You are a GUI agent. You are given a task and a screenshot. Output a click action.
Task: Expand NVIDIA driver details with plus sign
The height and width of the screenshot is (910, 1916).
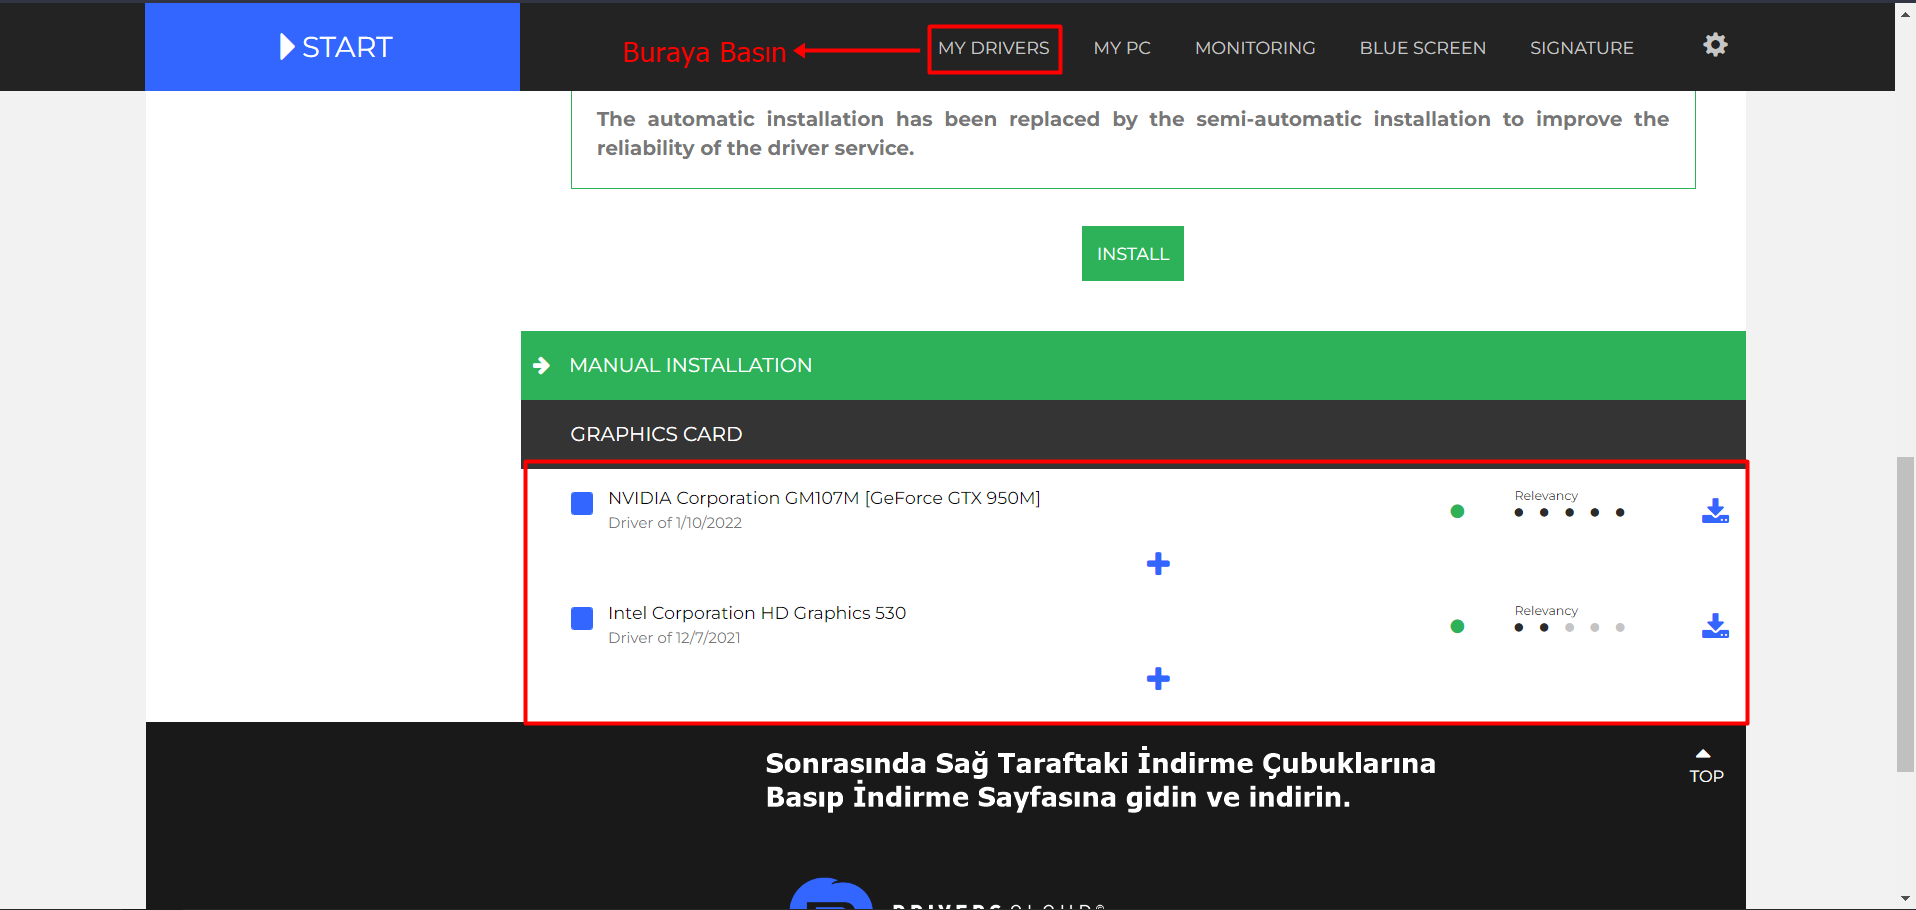coord(1158,564)
